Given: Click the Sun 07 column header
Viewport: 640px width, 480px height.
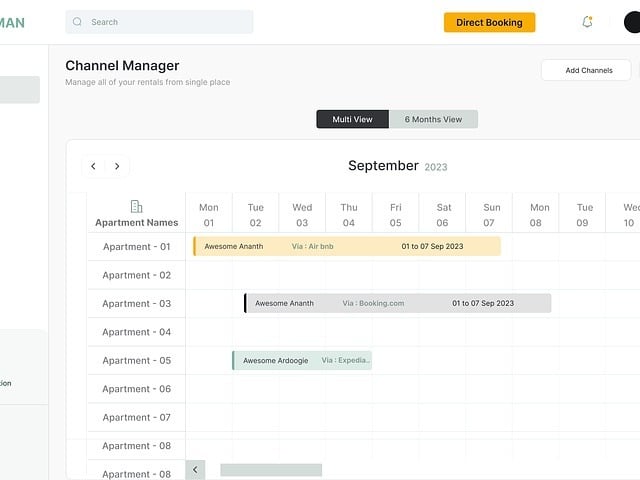Looking at the screenshot, I should tap(489, 215).
